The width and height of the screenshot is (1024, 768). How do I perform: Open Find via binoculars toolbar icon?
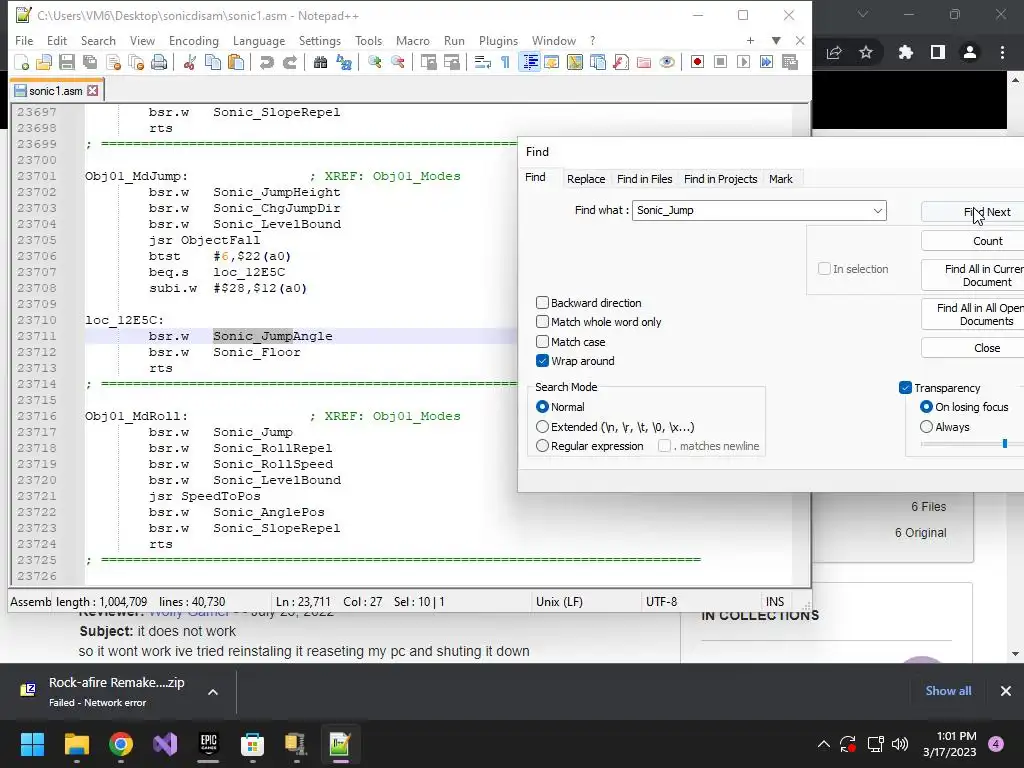[320, 63]
